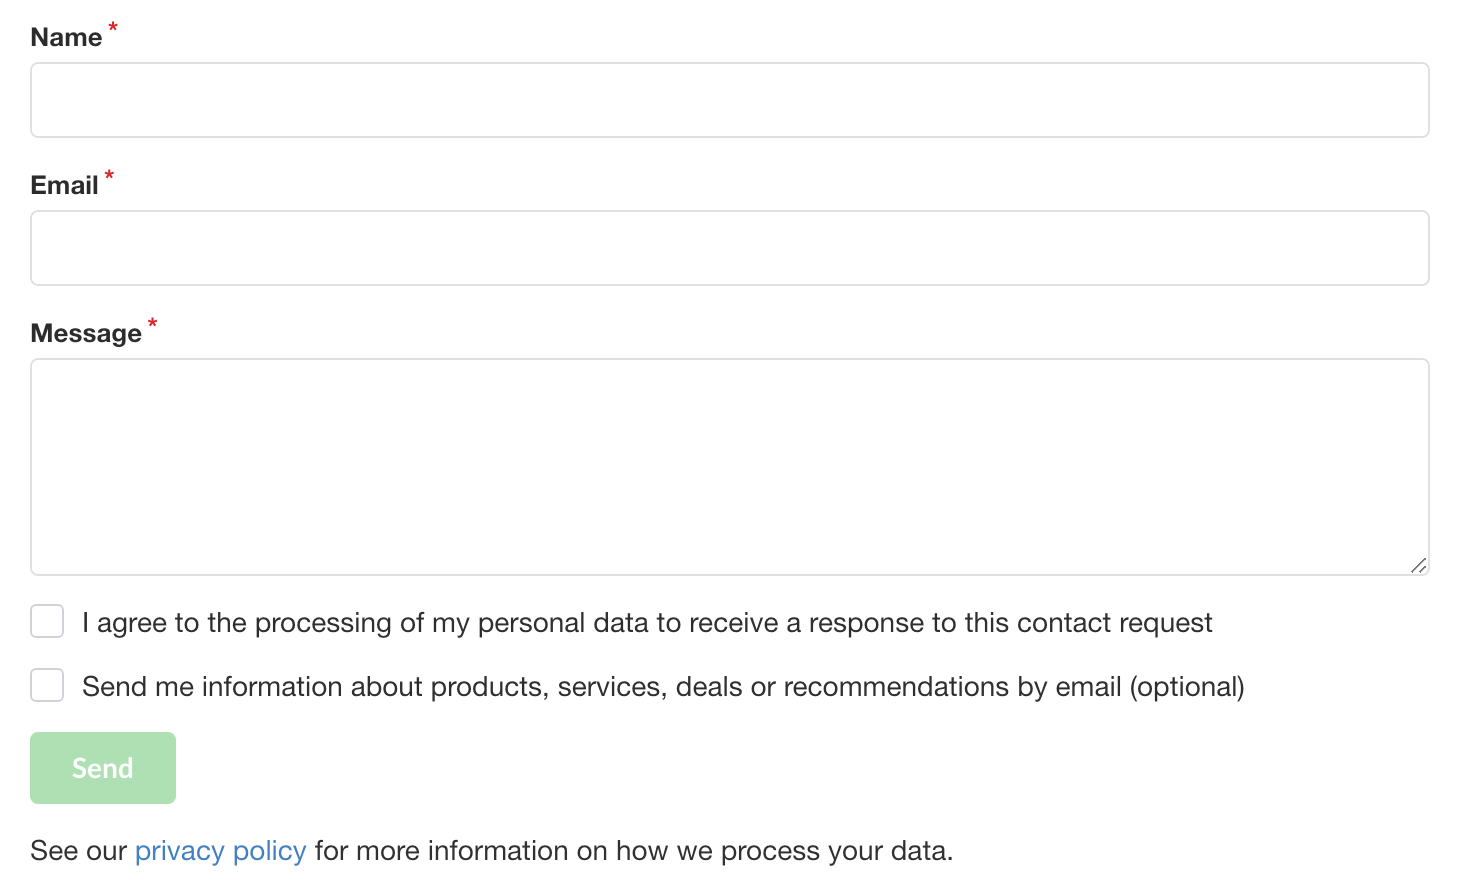Select the red asterisk next to Email

(108, 177)
